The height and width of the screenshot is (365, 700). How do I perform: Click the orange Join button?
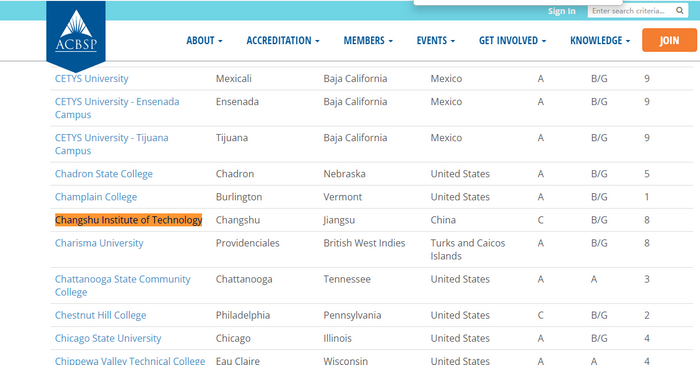[669, 40]
